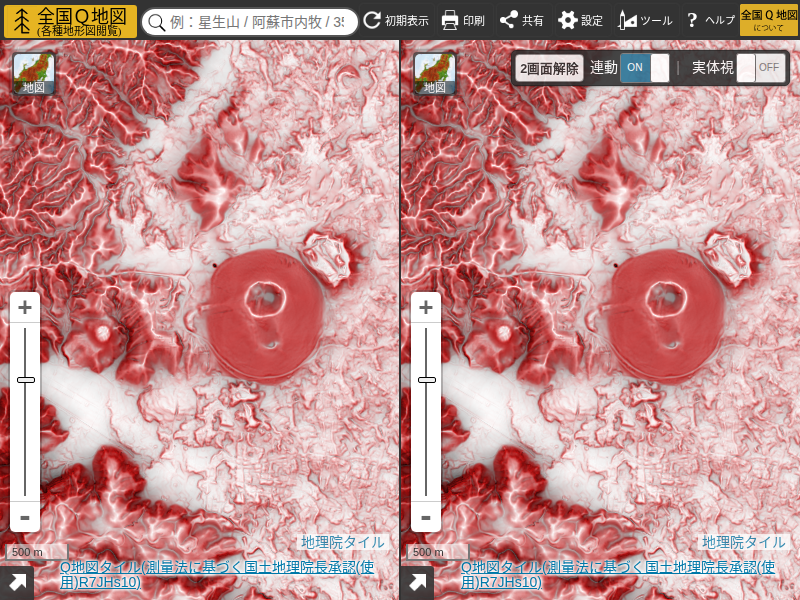This screenshot has height=600, width=800.
Task: Open 地理院タイル link on left map
Action: (342, 542)
